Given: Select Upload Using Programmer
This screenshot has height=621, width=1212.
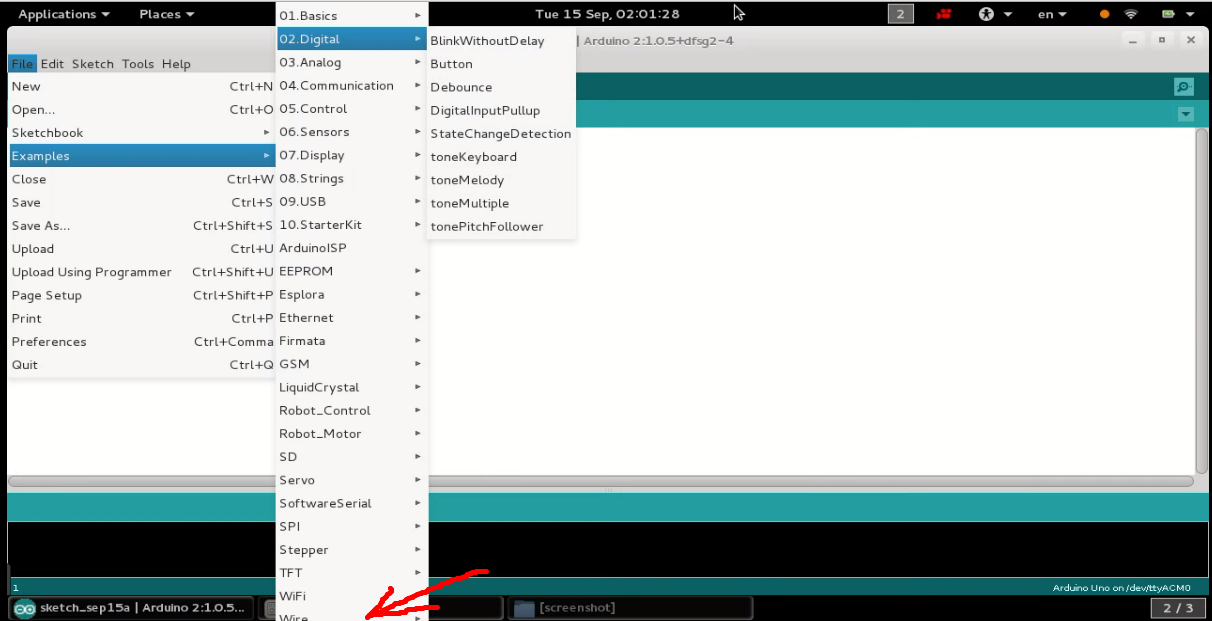Looking at the screenshot, I should [142, 272].
